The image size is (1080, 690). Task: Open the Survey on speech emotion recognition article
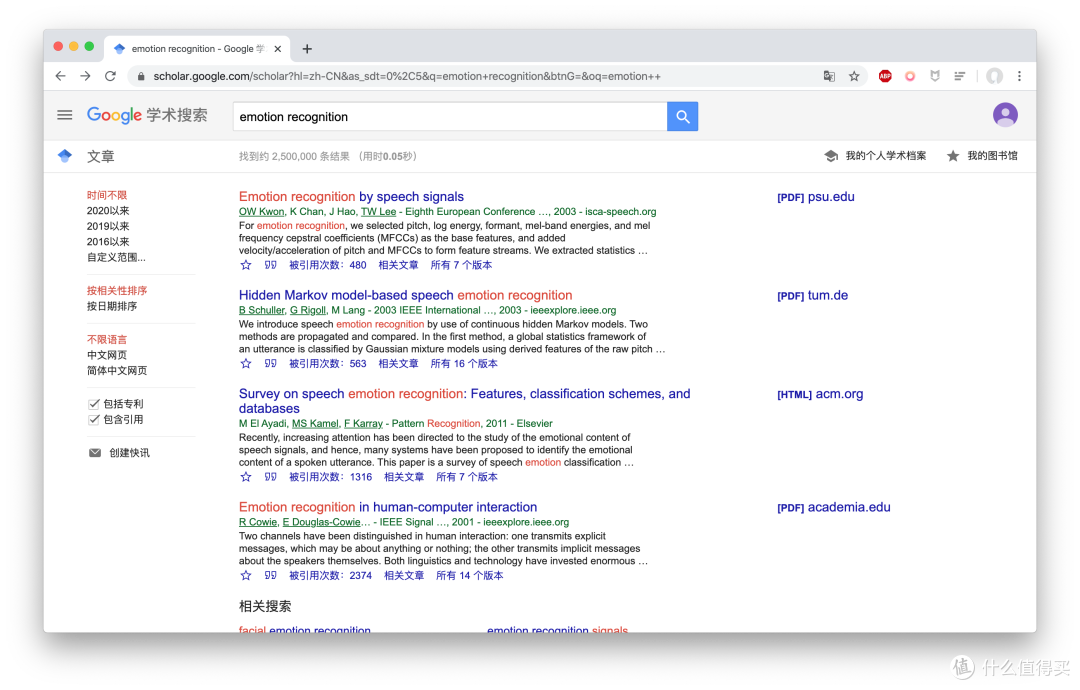coord(464,401)
